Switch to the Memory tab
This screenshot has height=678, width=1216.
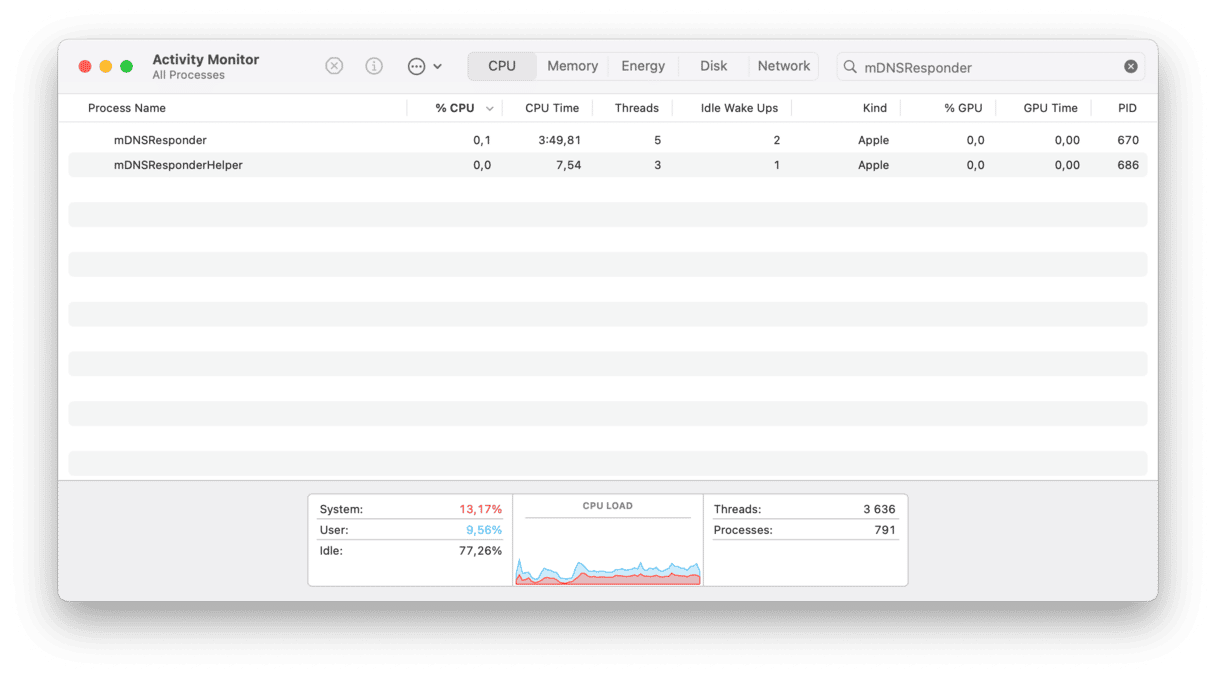click(572, 66)
